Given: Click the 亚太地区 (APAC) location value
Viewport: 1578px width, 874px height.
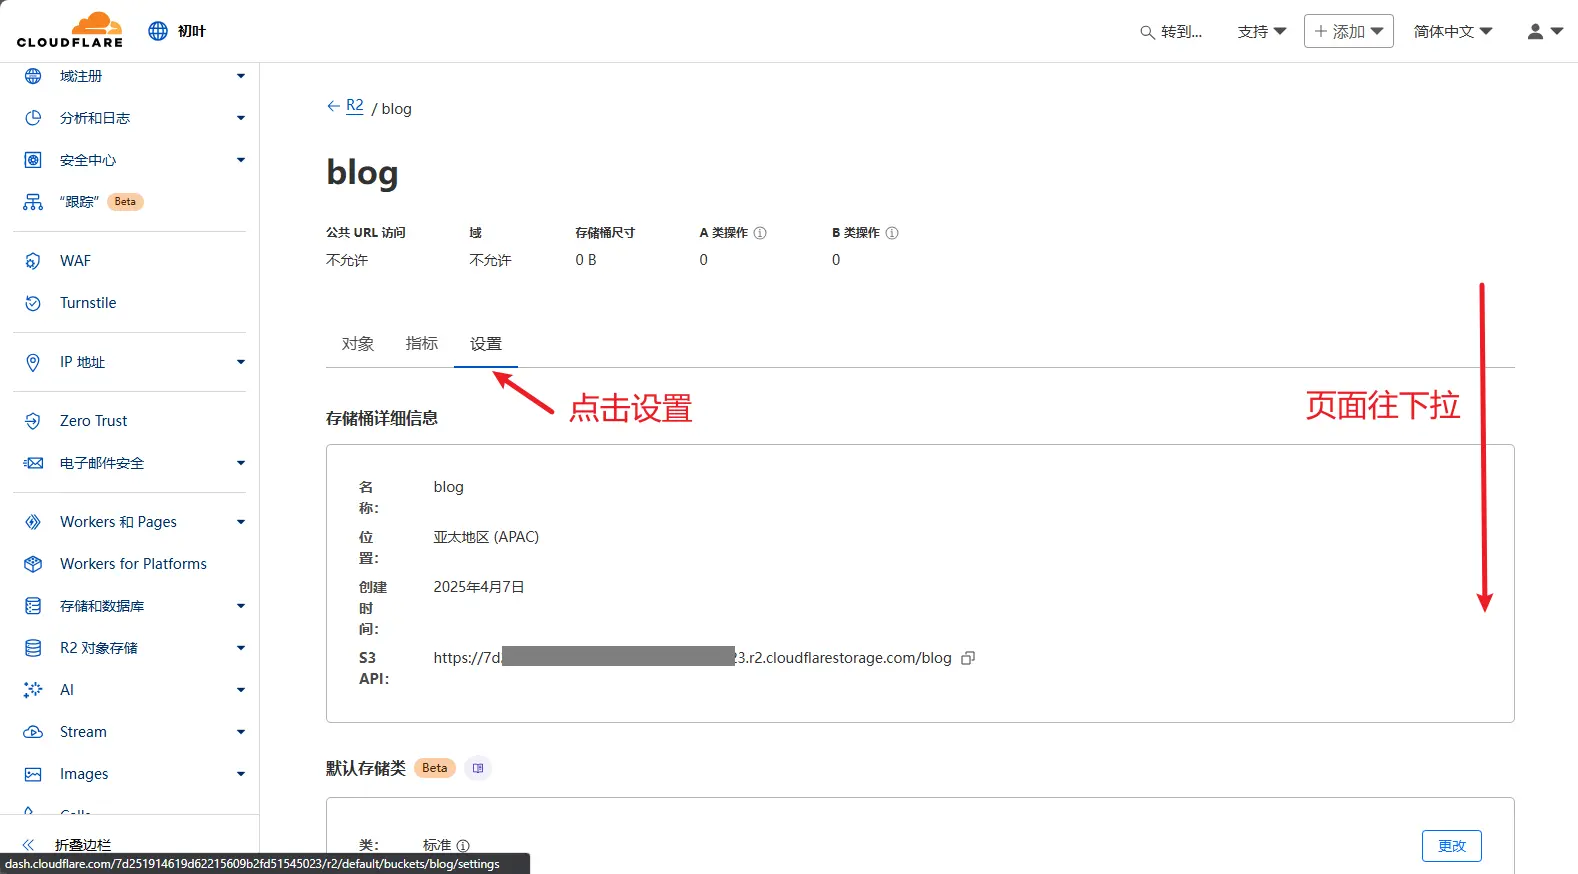Looking at the screenshot, I should [486, 537].
